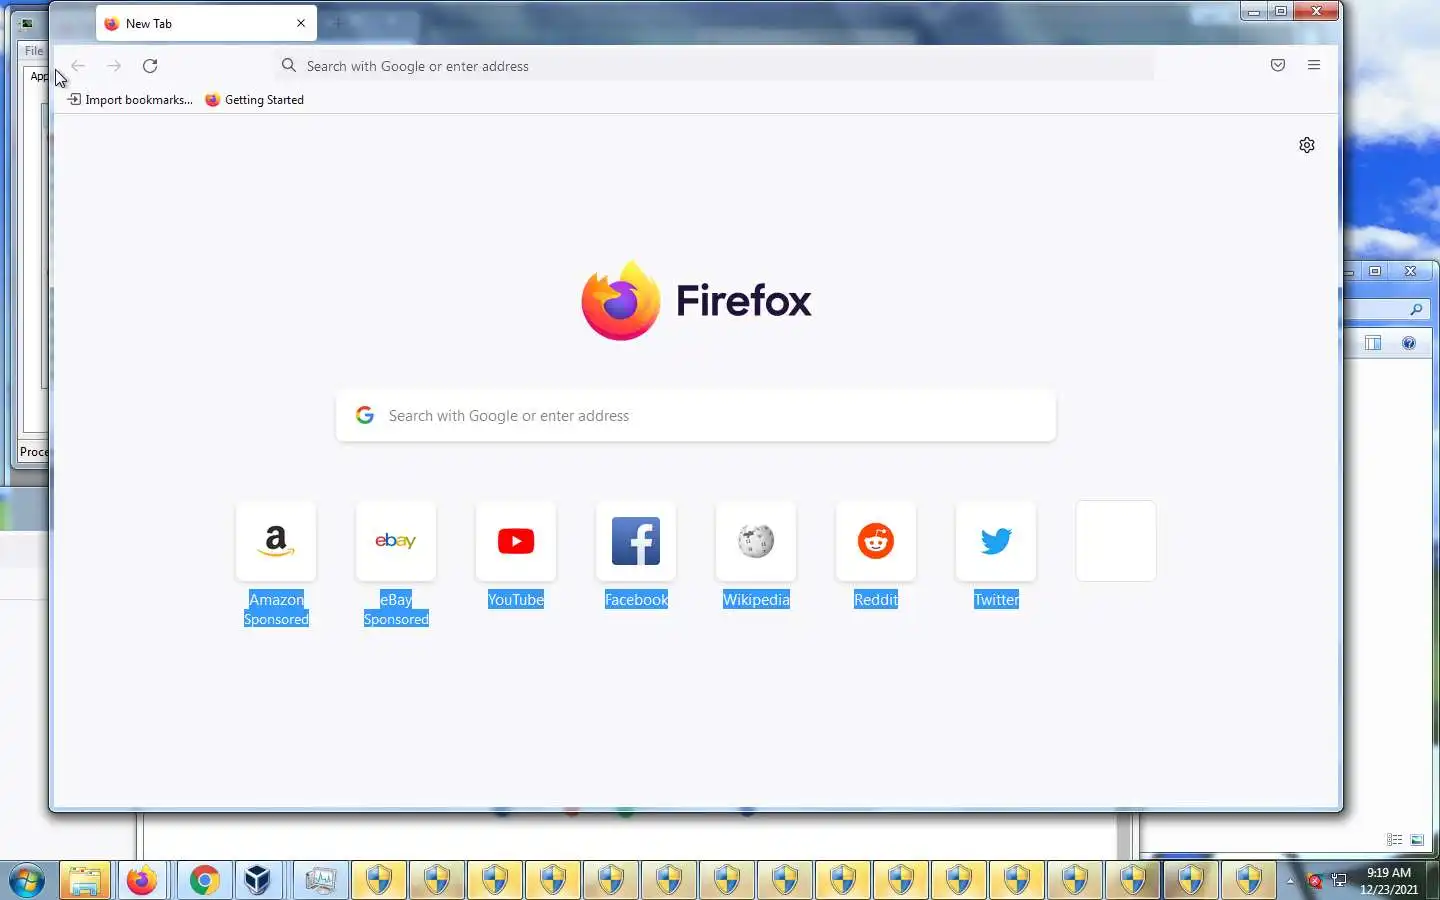1440x900 pixels.
Task: Open the clock showing 9:19 AM
Action: [1388, 881]
